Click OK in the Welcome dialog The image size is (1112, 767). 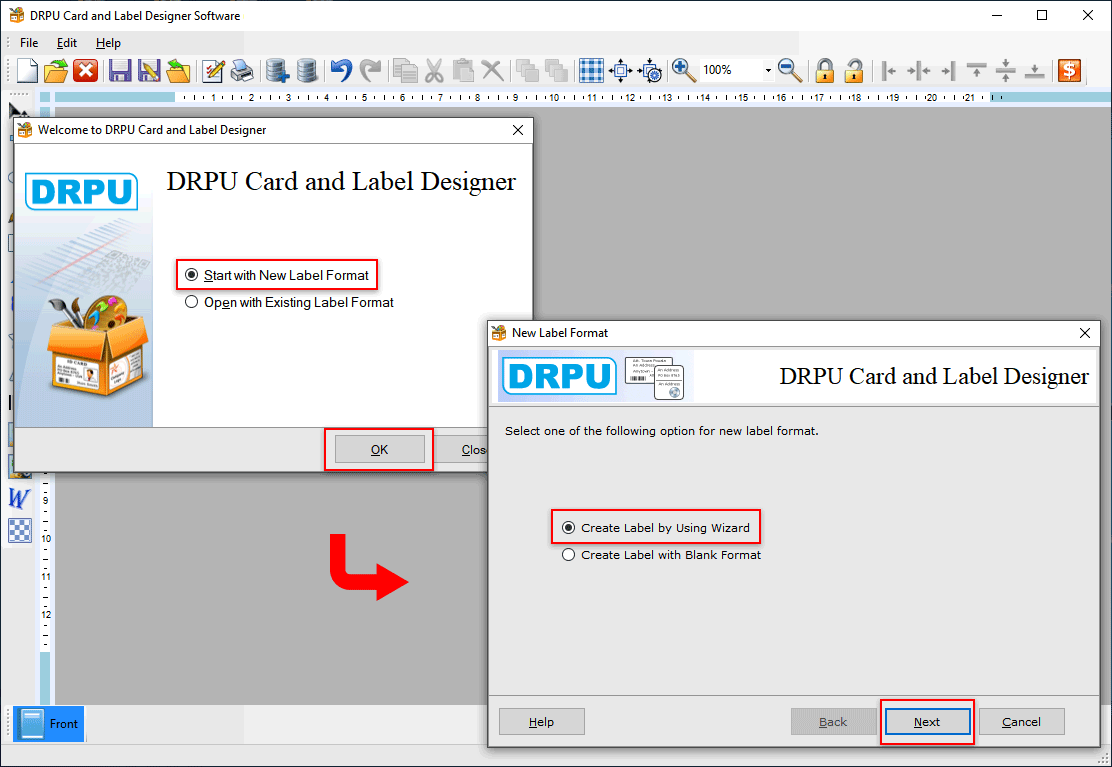(379, 449)
